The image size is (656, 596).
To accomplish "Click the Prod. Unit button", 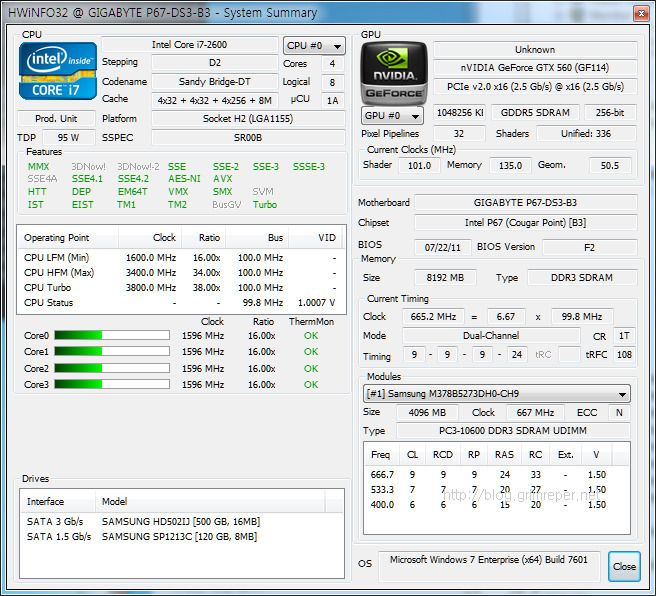I will coord(56,118).
